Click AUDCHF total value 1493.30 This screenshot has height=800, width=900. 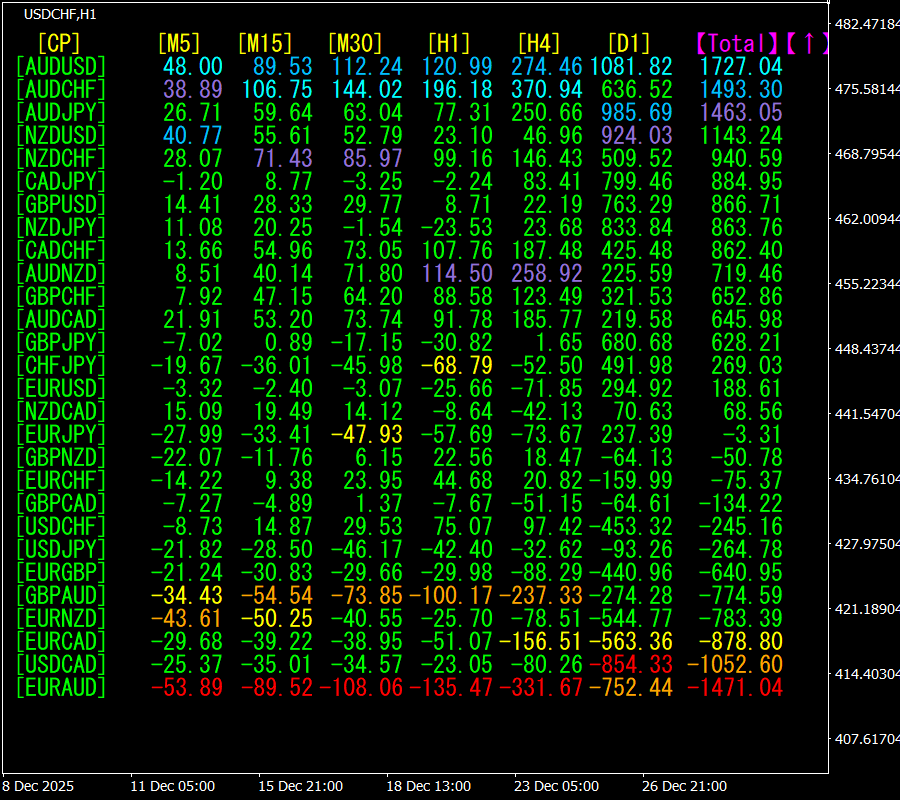click(x=741, y=90)
